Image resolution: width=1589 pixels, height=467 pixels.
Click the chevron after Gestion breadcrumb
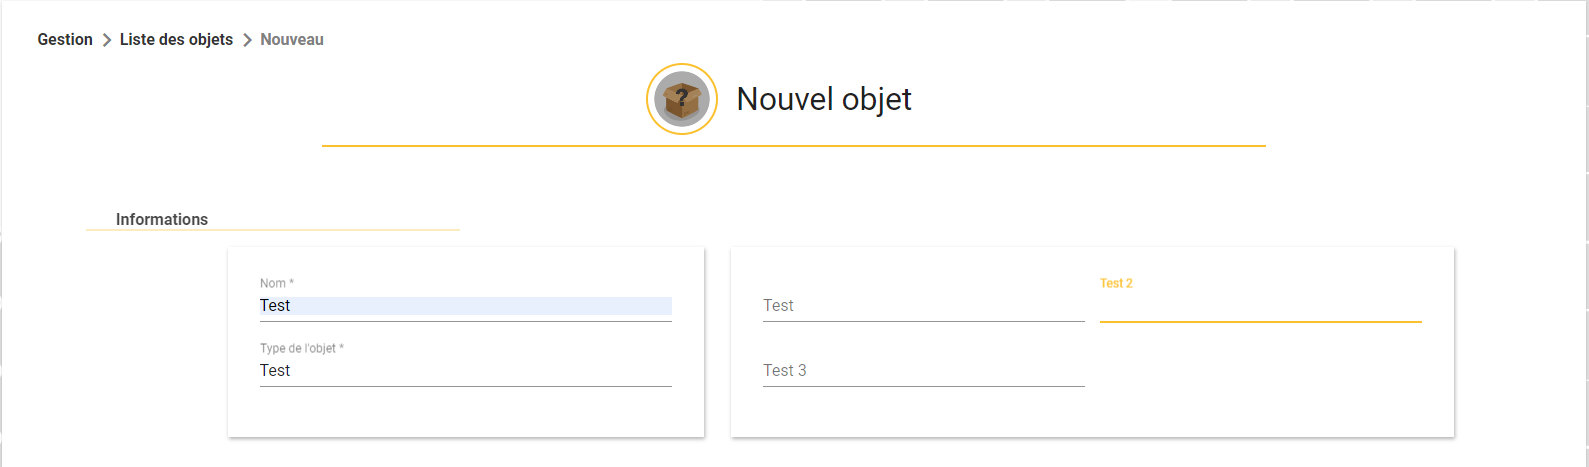coord(106,40)
